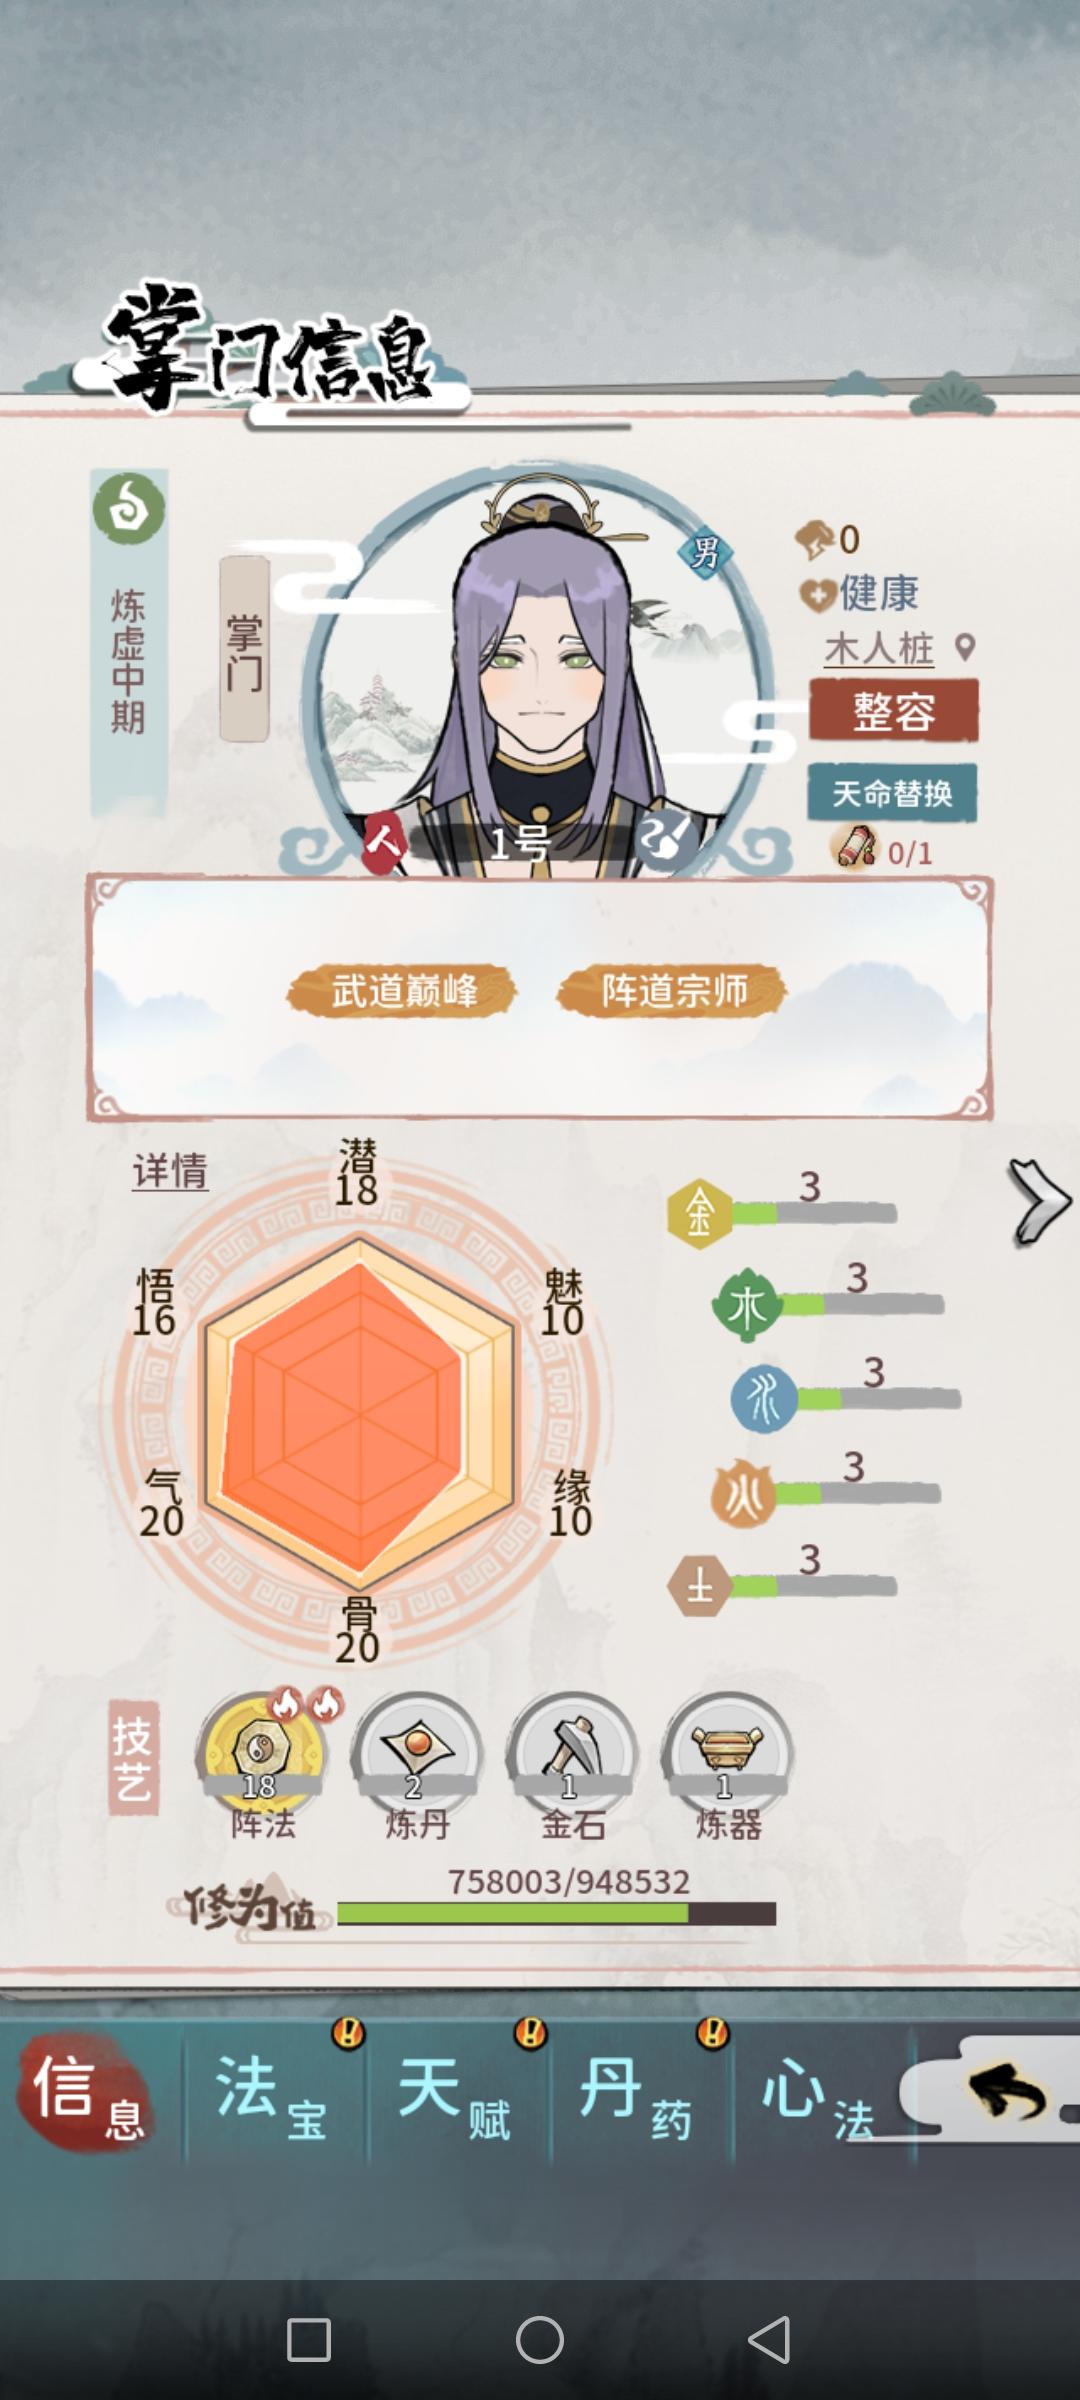1080x2400 pixels.
Task: Tap the 金 metal element icon
Action: [x=699, y=1214]
